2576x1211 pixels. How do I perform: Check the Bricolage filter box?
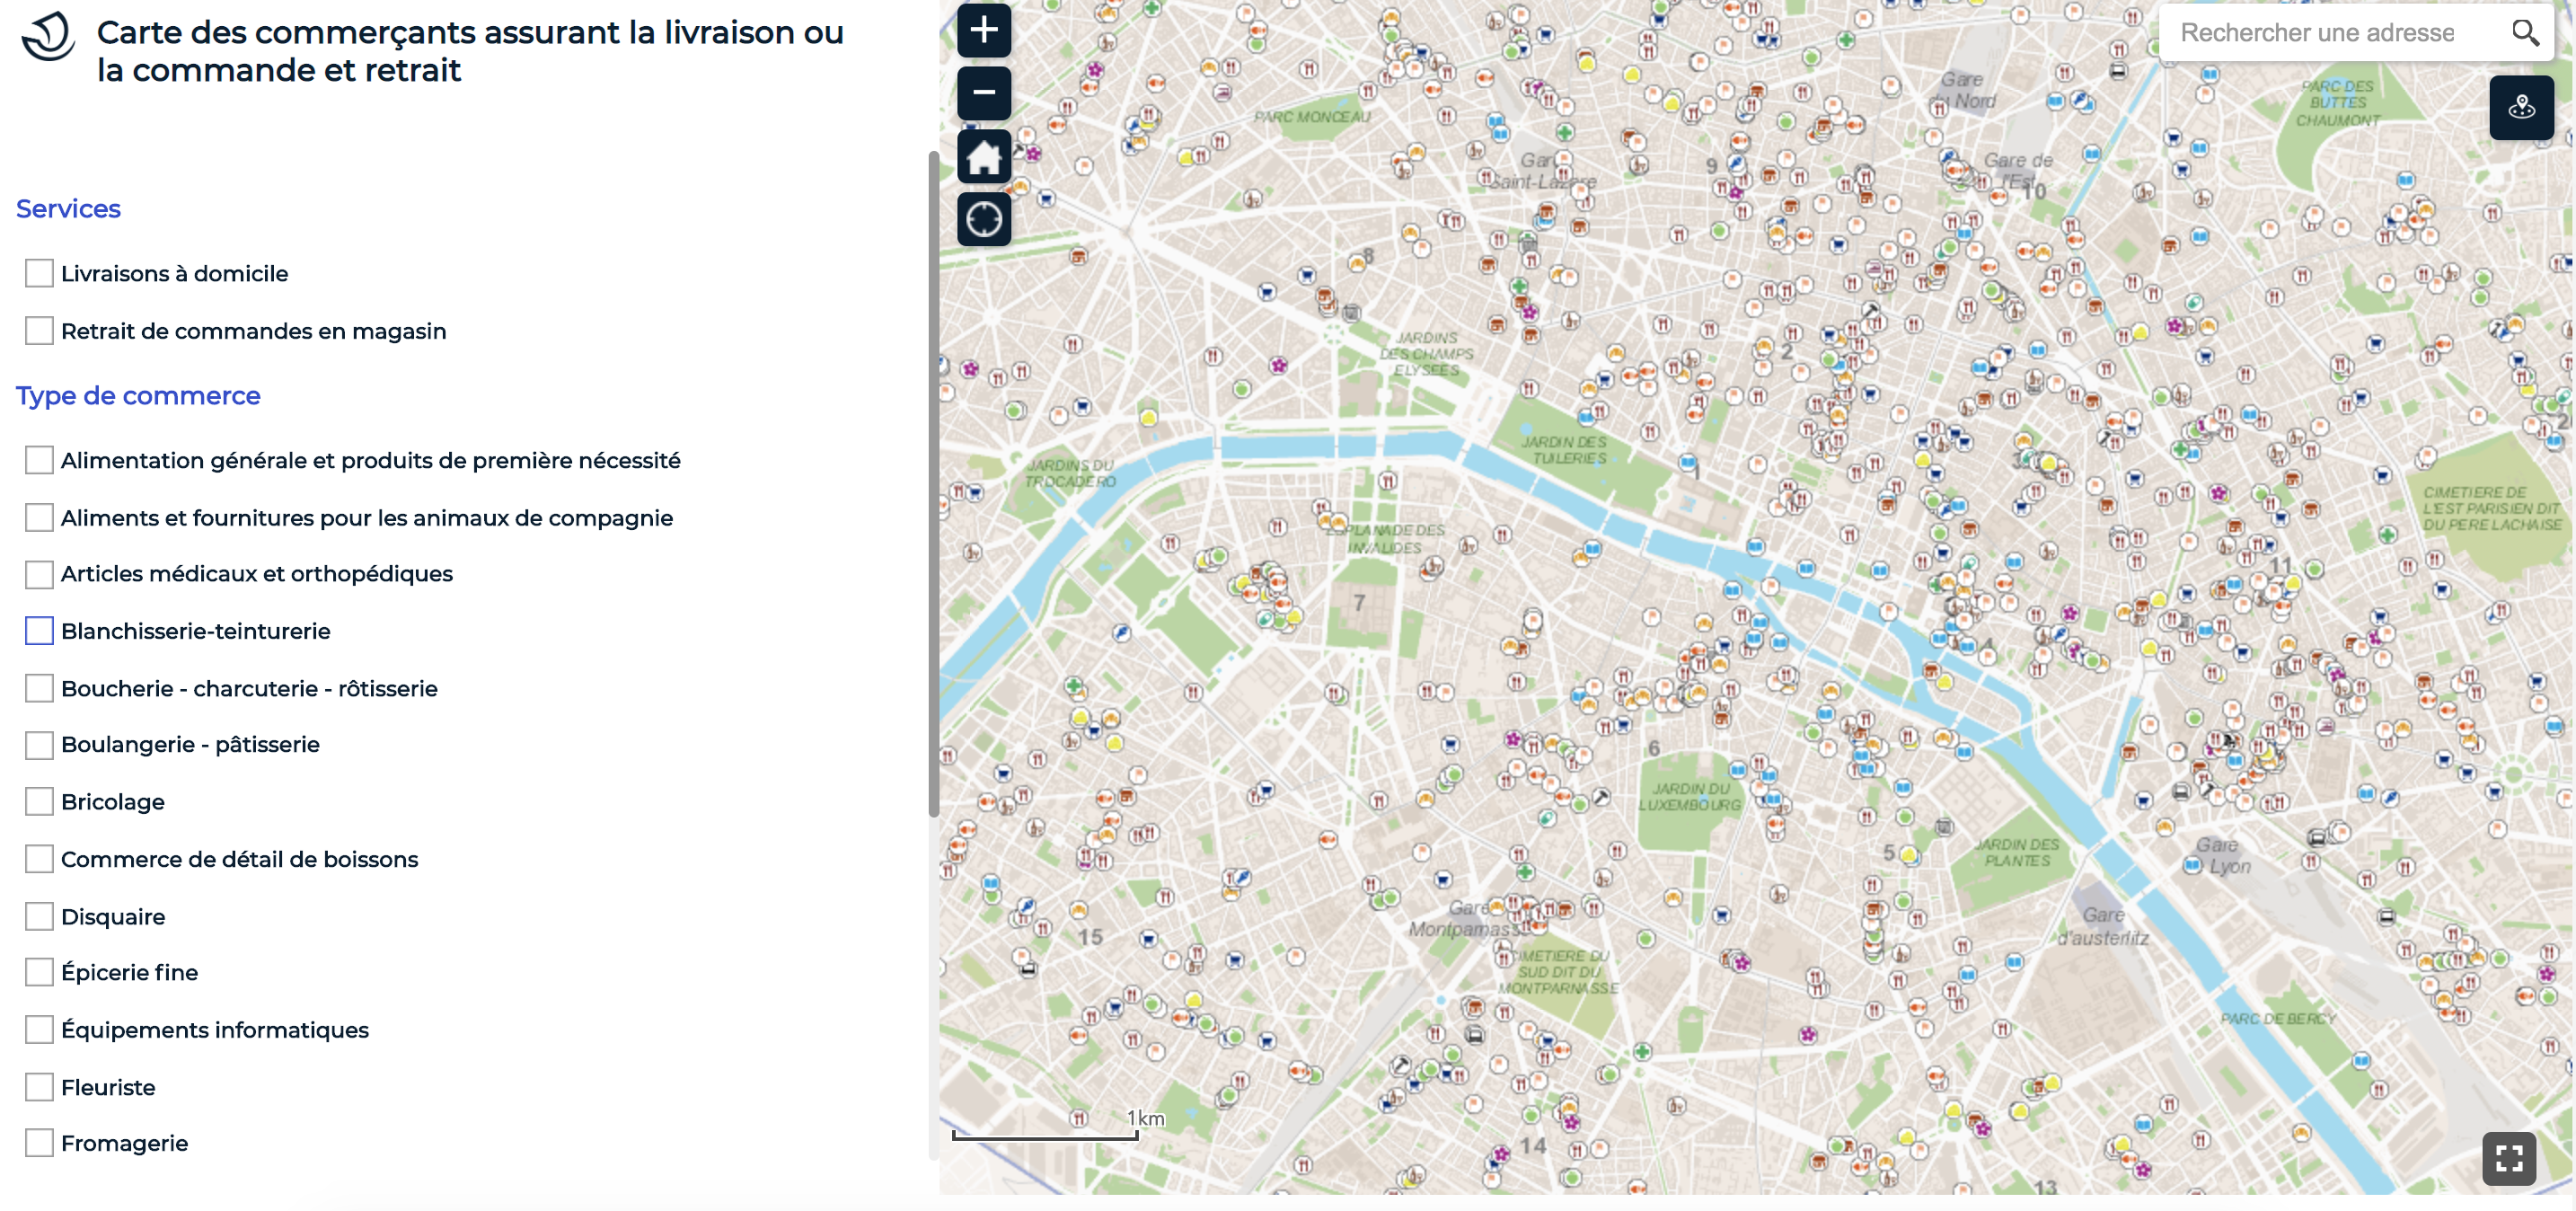coord(39,802)
